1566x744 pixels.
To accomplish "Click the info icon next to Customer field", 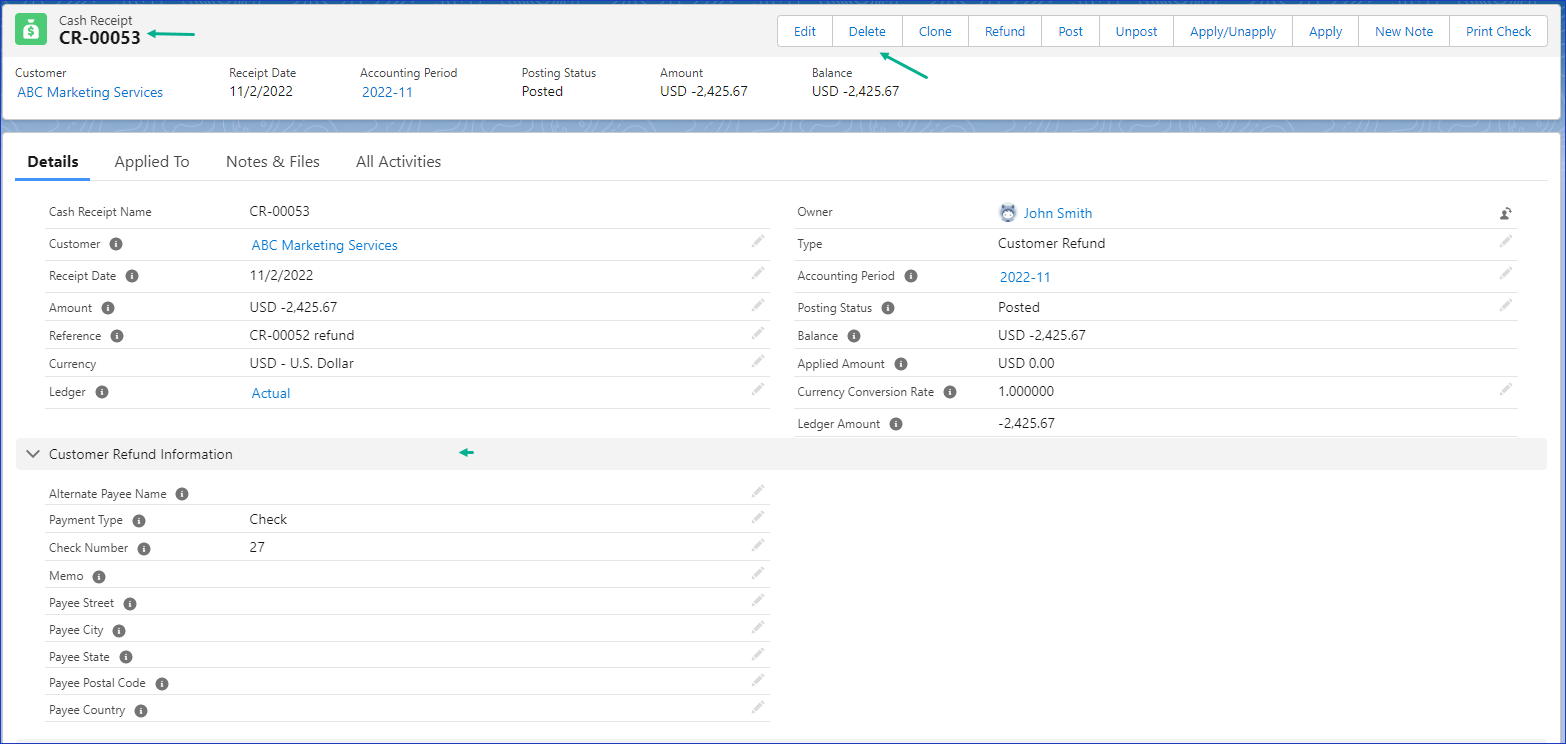I will 116,244.
